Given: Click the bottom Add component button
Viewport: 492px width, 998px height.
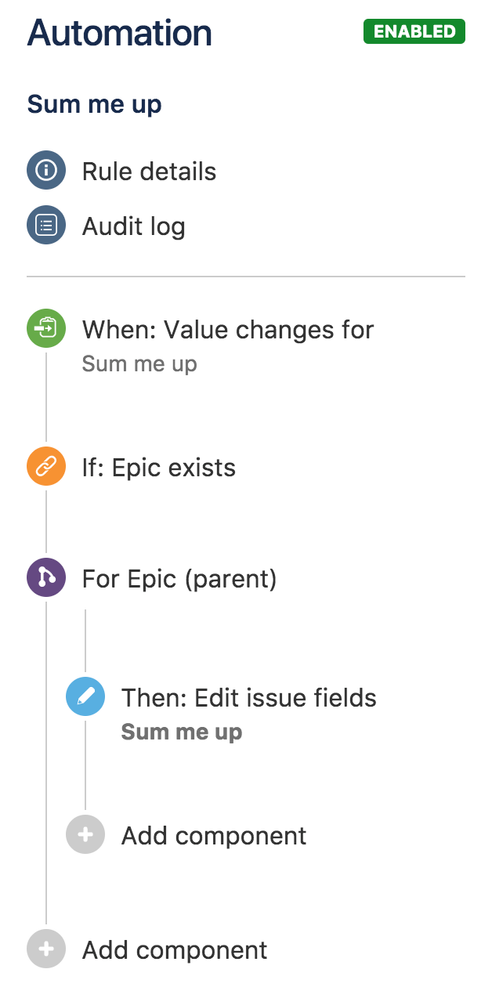Looking at the screenshot, I should pos(174,950).
